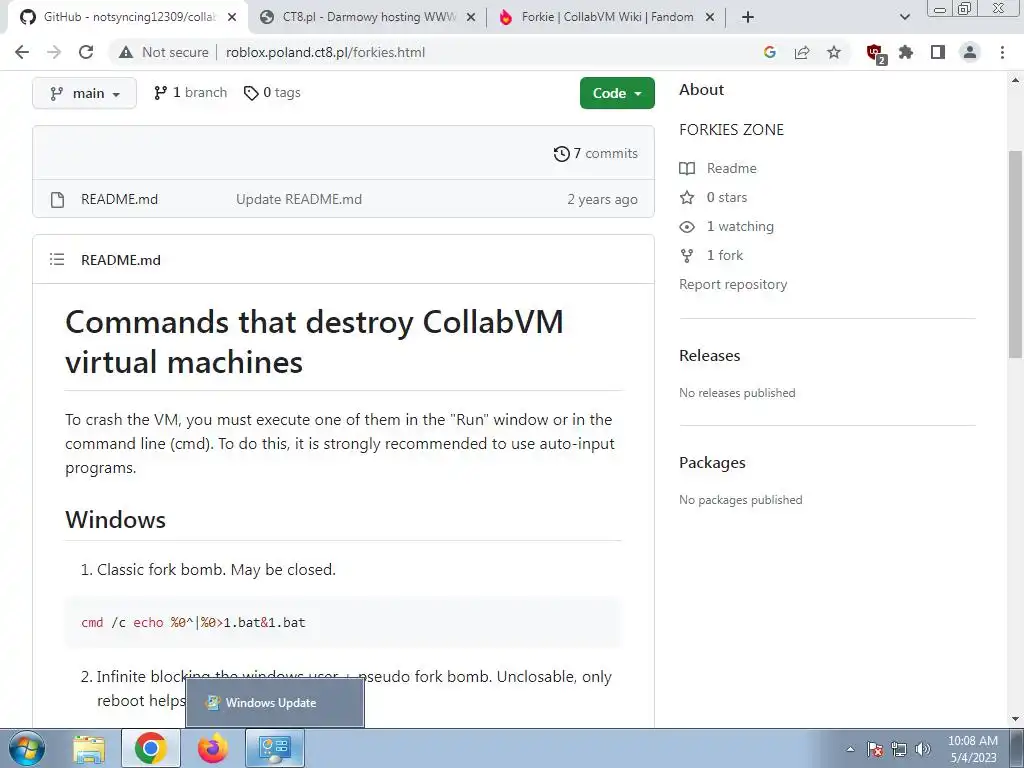Viewport: 1024px width, 768px height.
Task: Click the Not secure warning icon
Action: pos(126,52)
